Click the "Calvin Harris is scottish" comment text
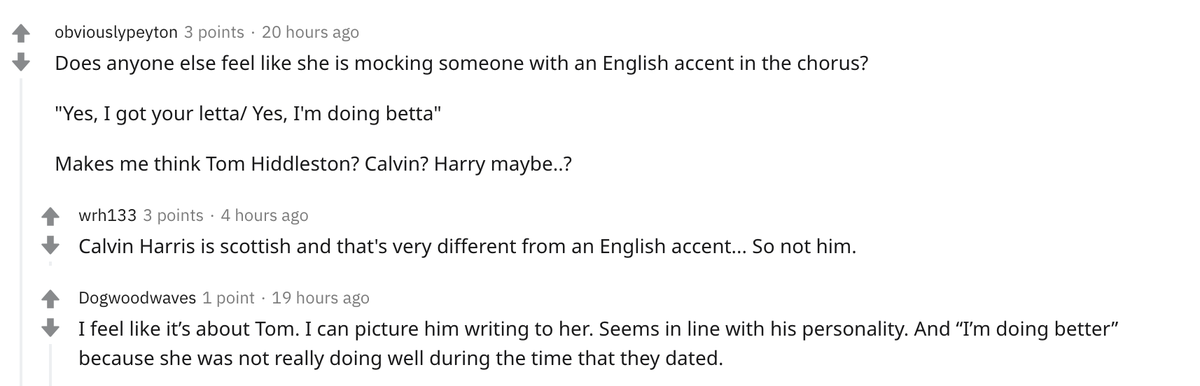Image resolution: width=1200 pixels, height=386 pixels. point(467,246)
